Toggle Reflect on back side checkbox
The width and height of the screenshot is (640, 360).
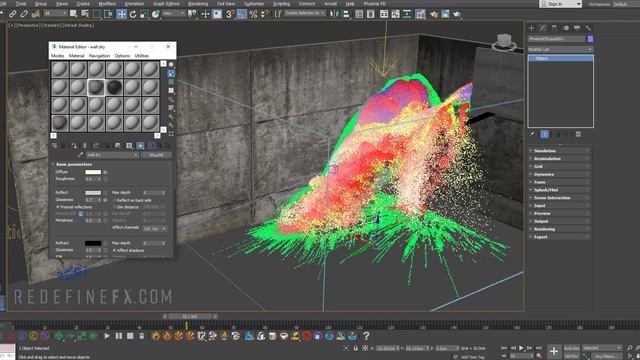[115, 200]
